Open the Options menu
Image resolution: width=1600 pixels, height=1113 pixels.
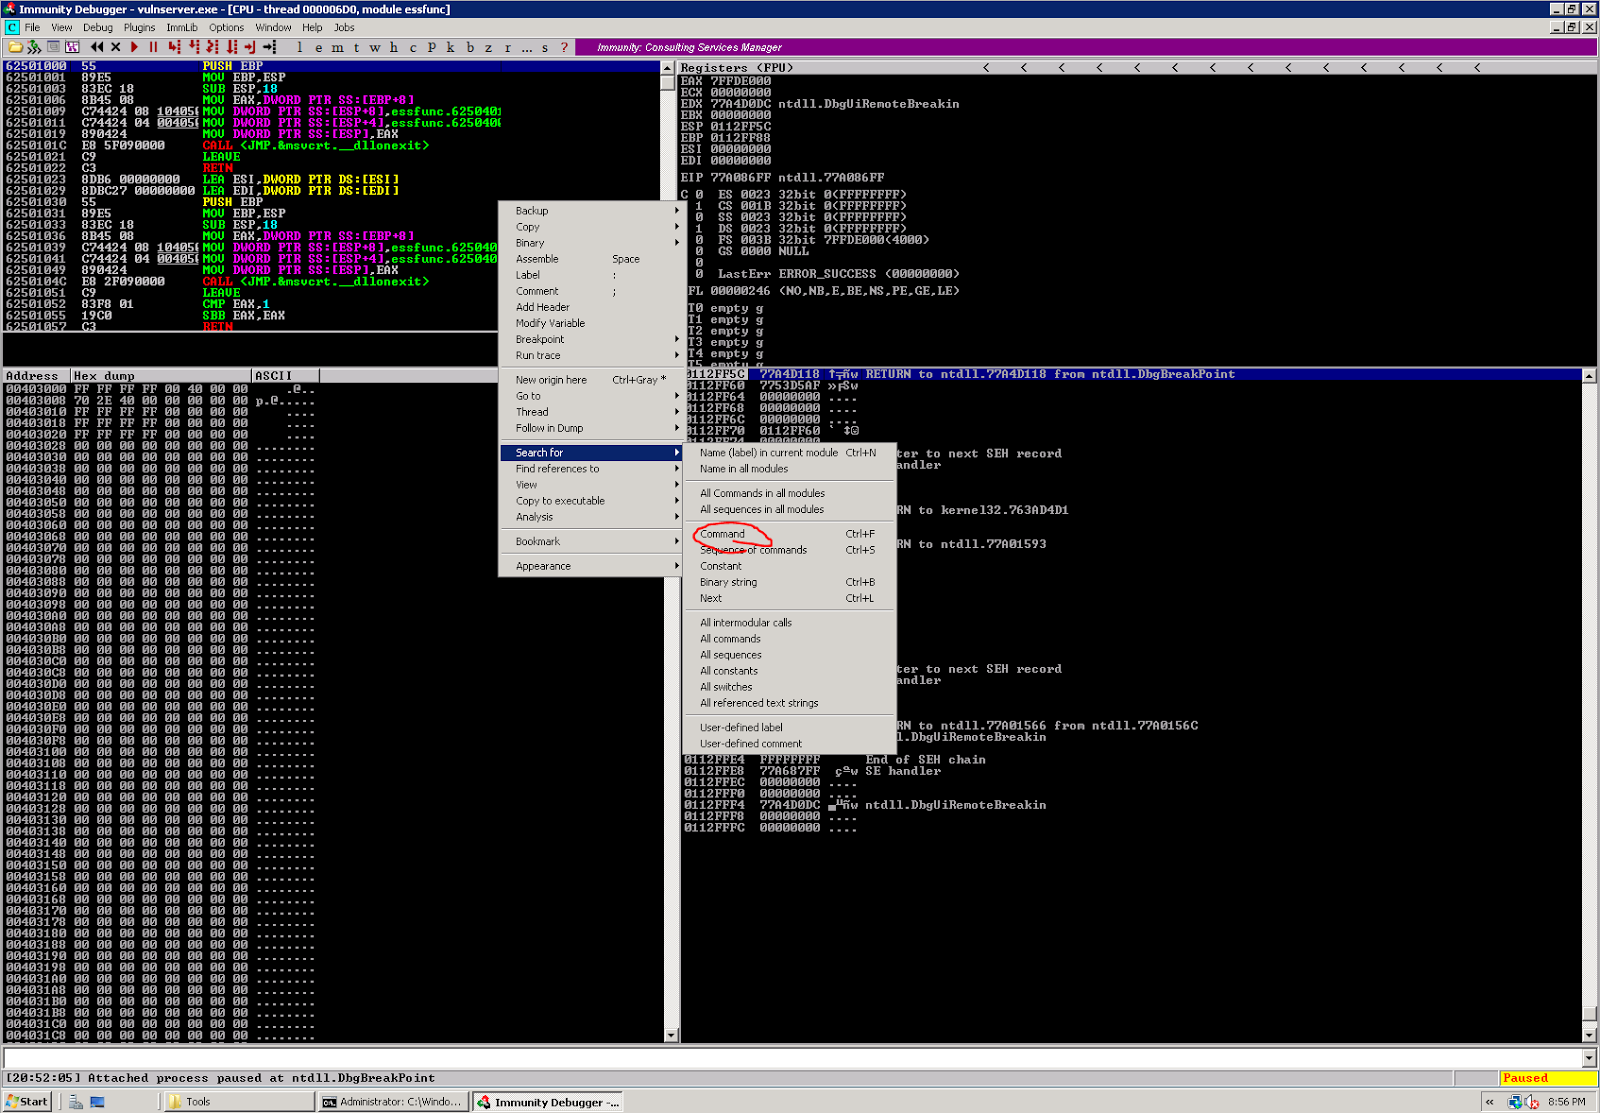[226, 27]
